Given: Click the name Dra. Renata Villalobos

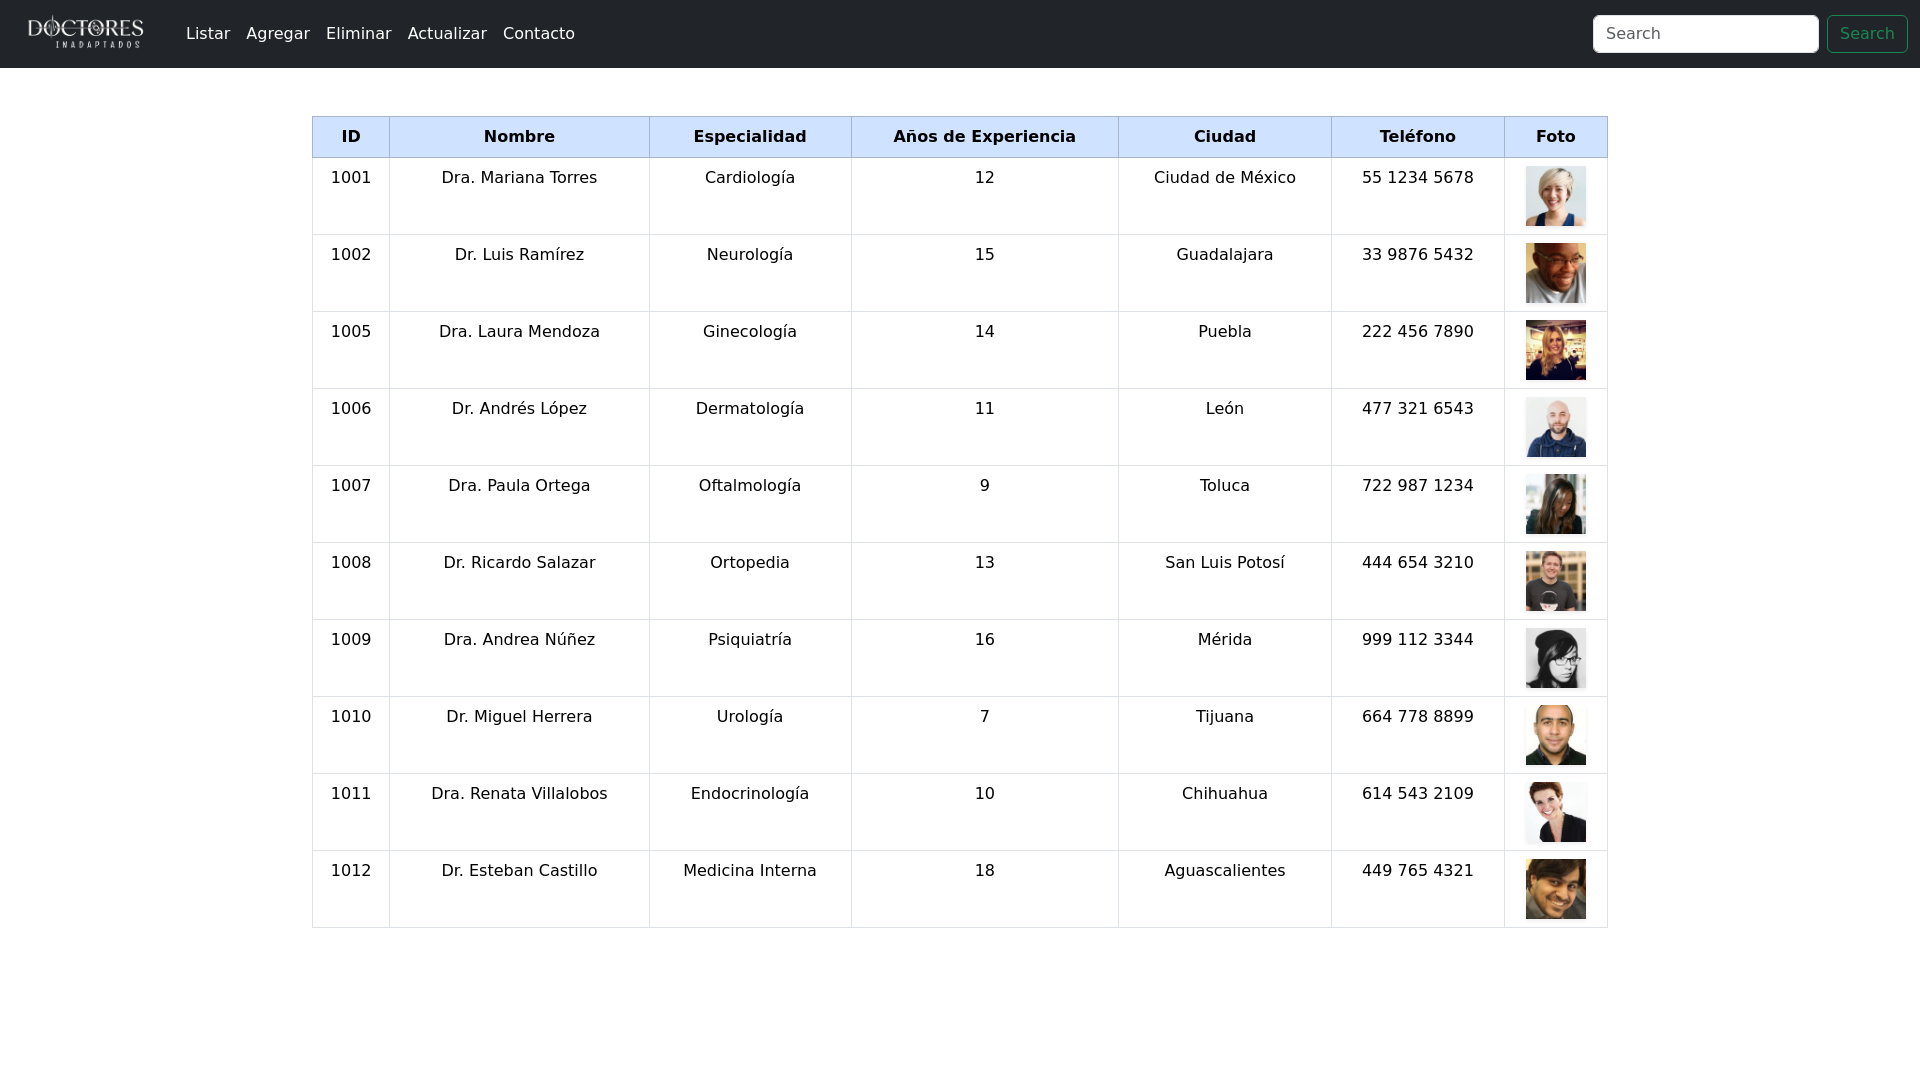Looking at the screenshot, I should (x=519, y=794).
